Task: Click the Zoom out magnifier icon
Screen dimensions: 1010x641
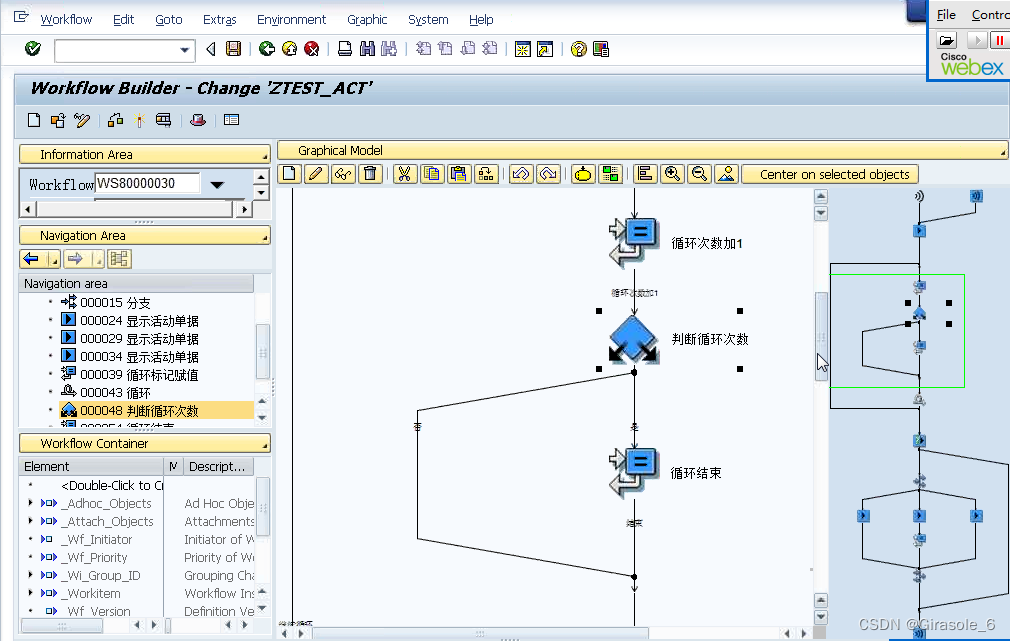Action: point(700,174)
